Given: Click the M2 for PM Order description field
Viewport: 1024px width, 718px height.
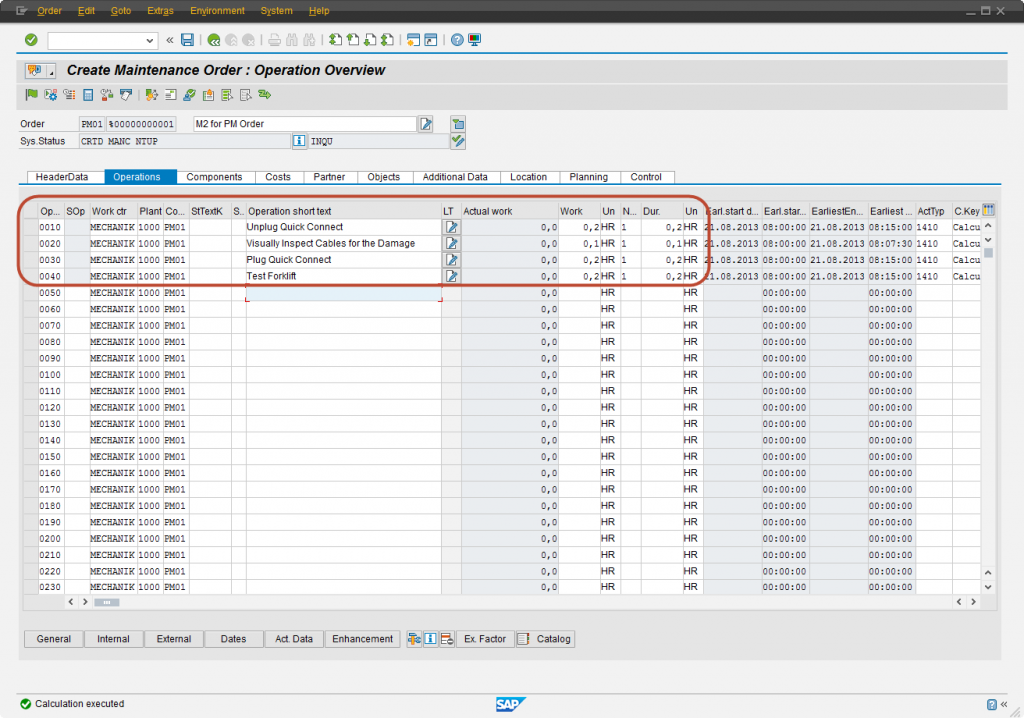Looking at the screenshot, I should 305,123.
